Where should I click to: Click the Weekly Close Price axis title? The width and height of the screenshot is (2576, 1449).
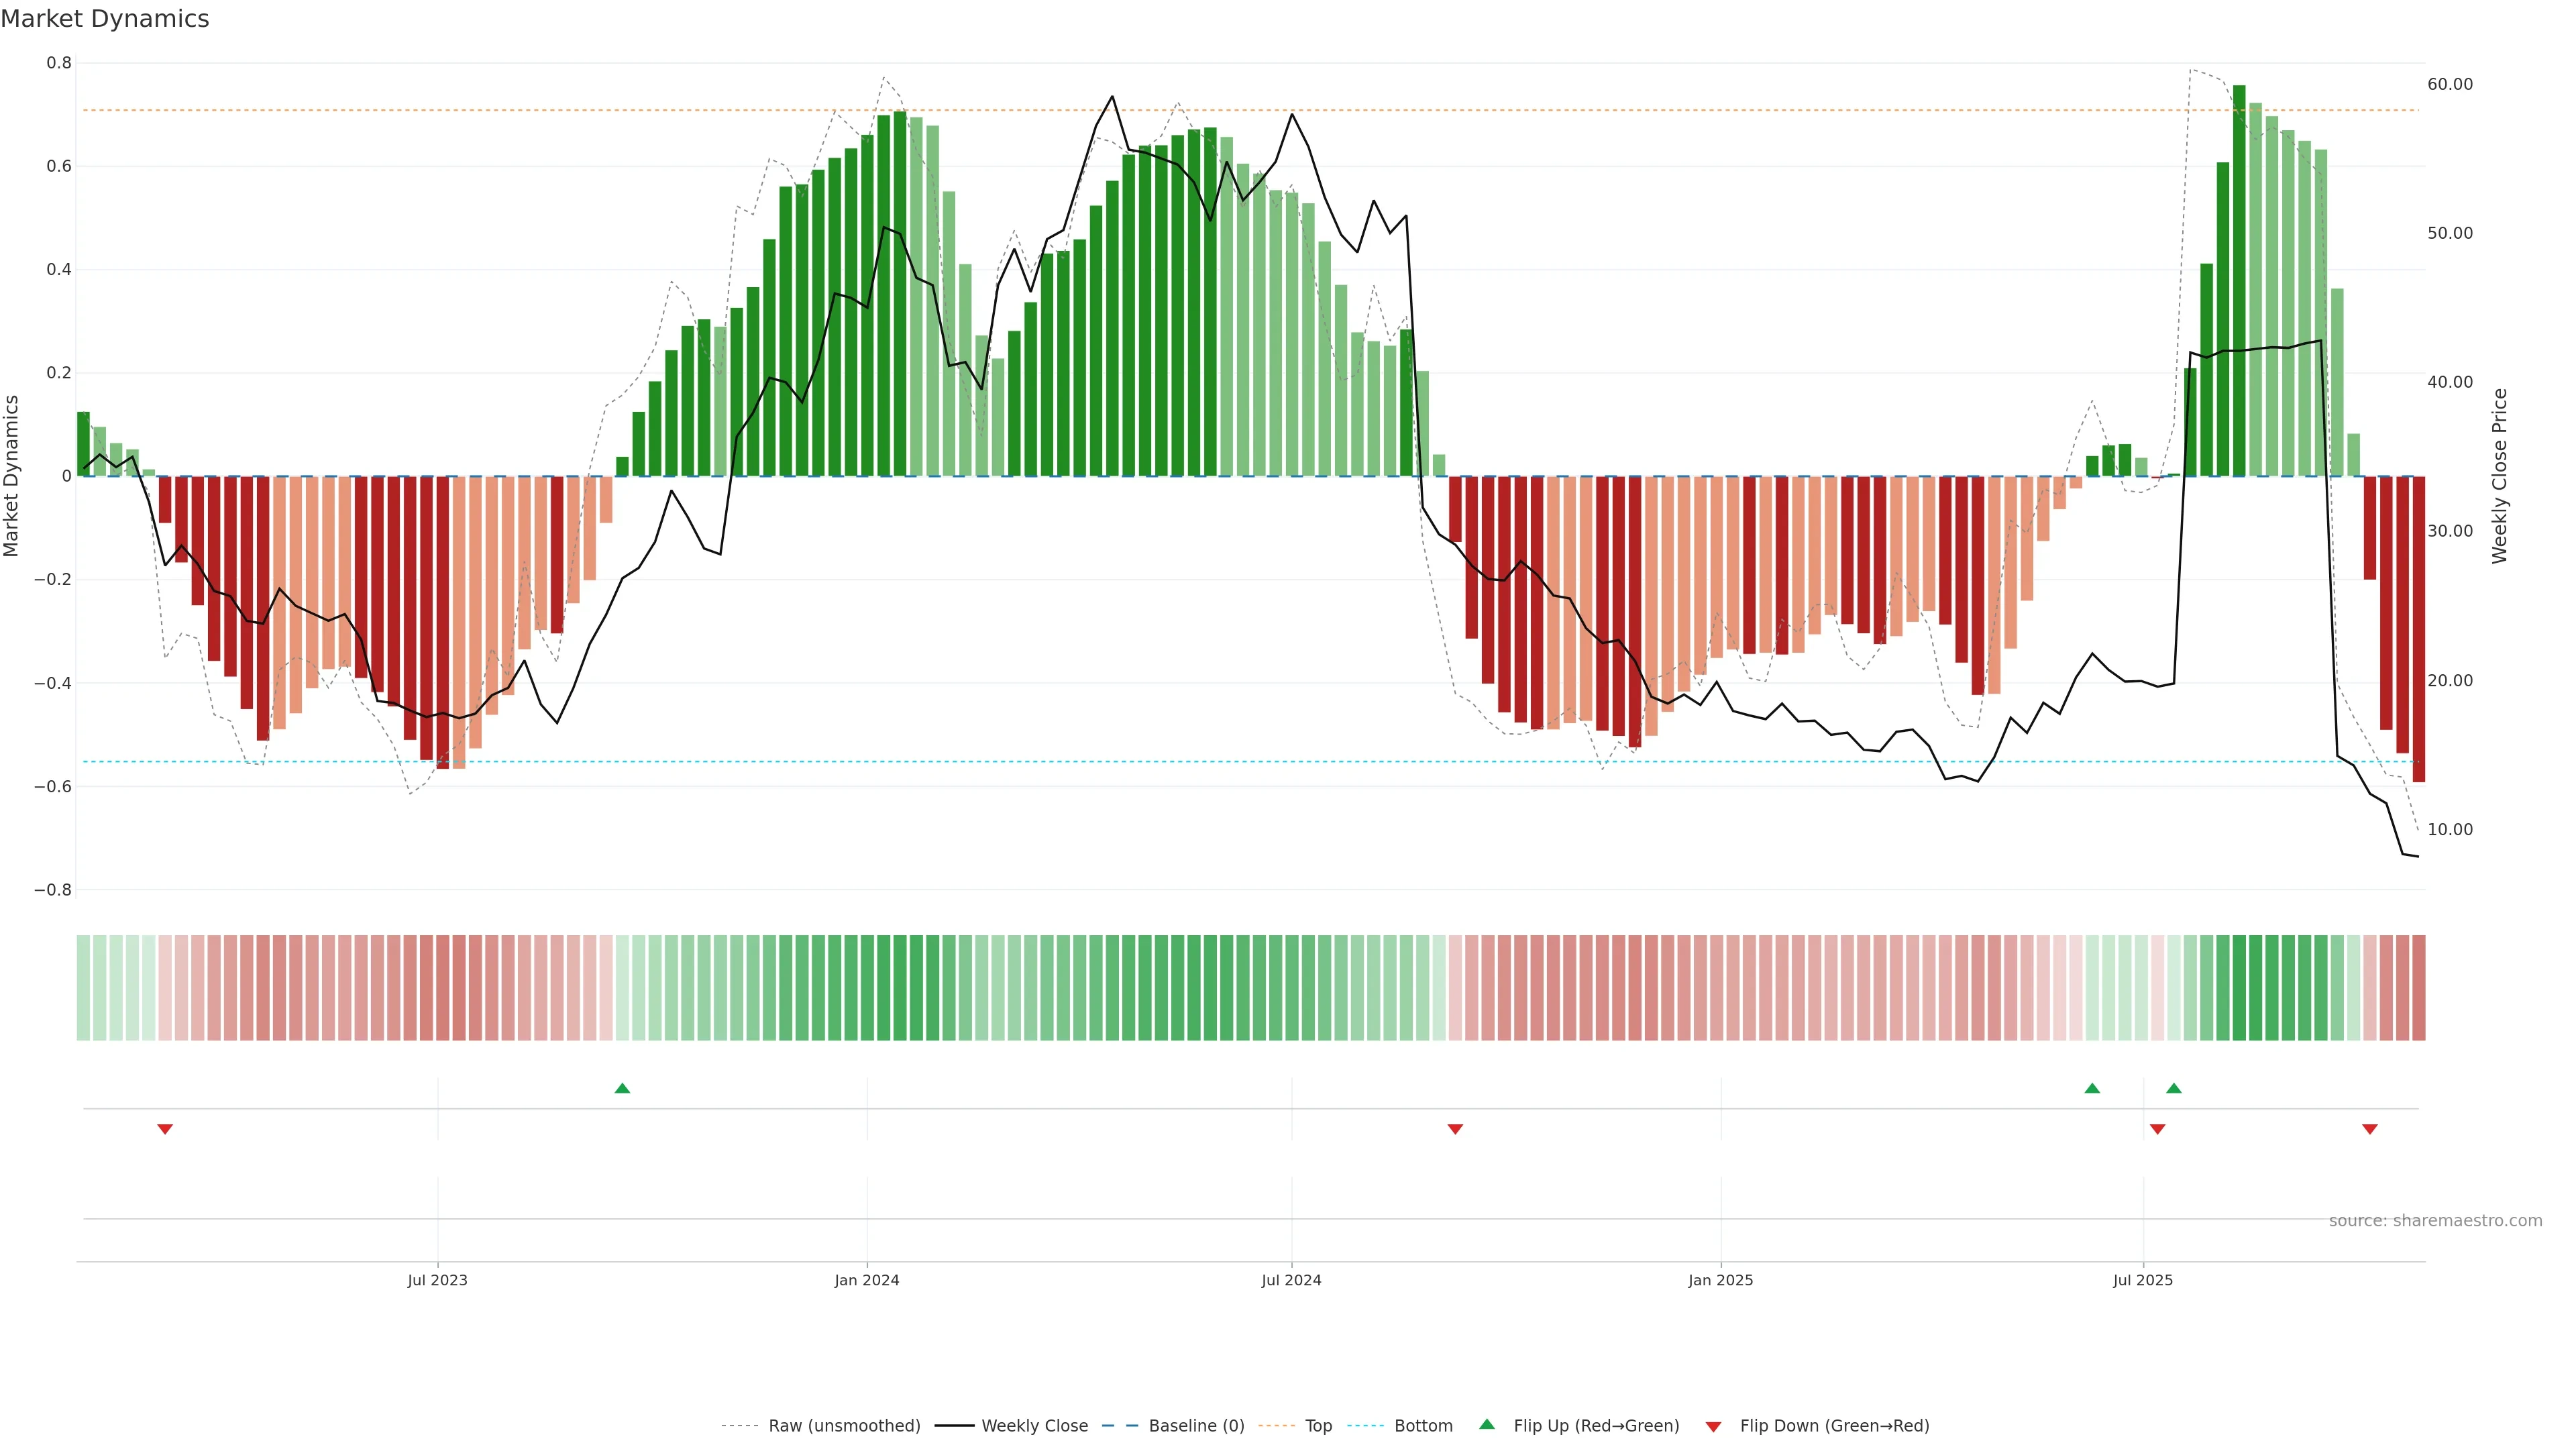tap(2499, 476)
